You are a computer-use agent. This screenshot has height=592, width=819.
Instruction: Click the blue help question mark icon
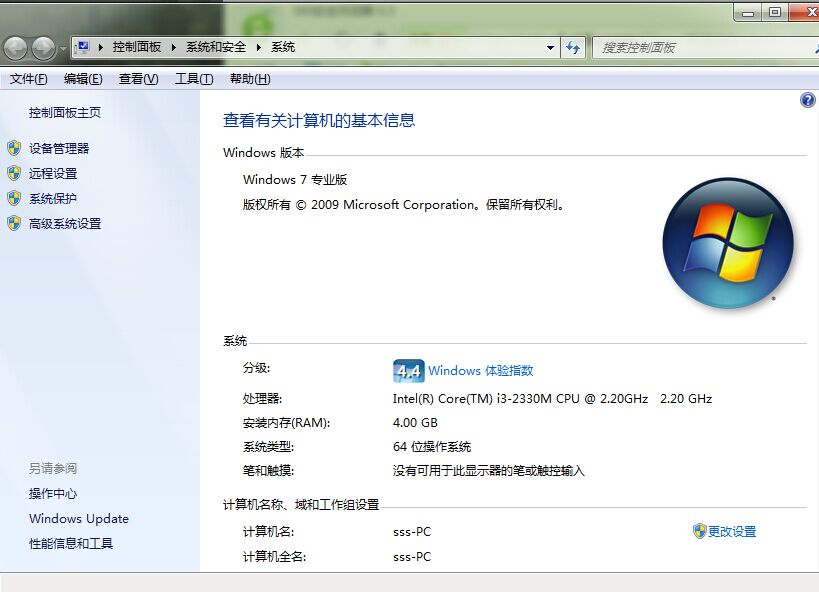pos(808,100)
